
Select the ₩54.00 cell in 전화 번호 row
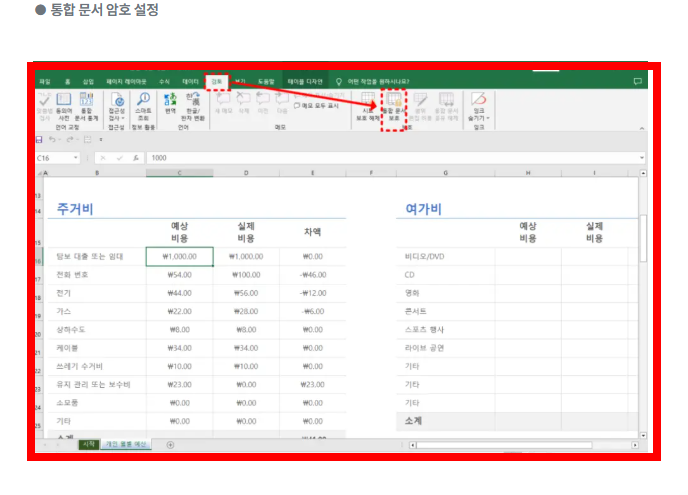pos(179,275)
